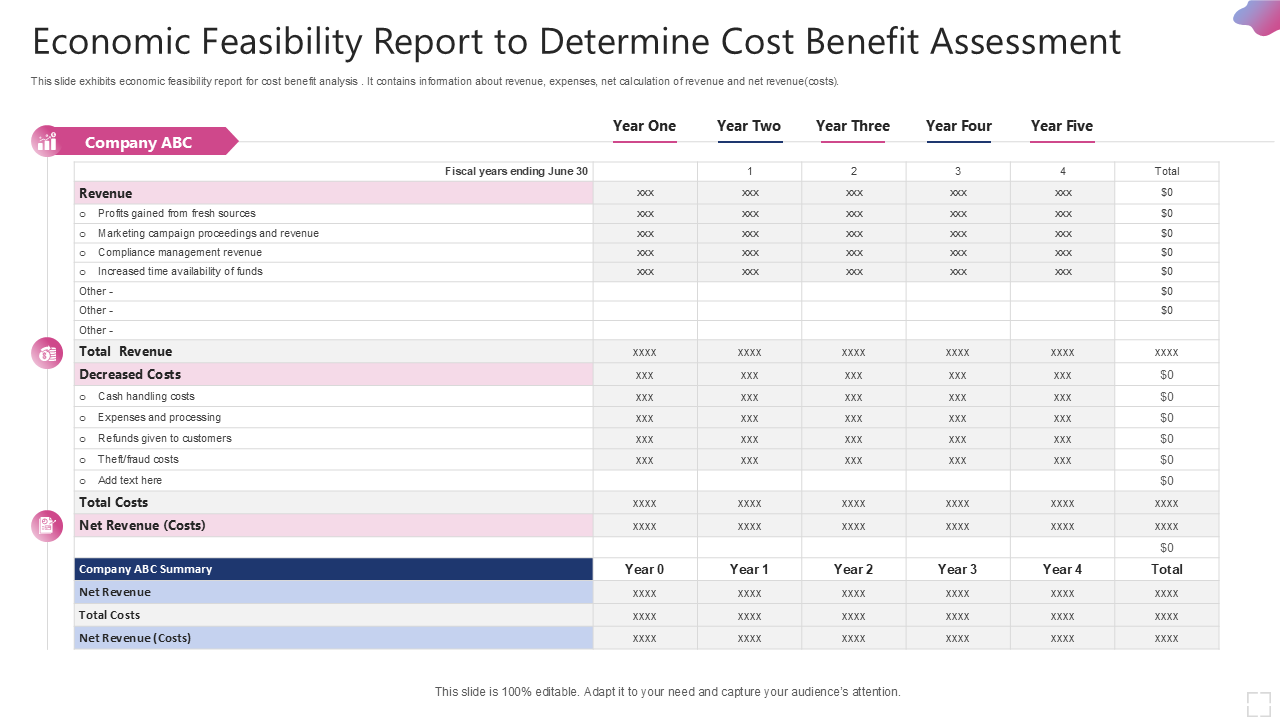Click the bar chart icon beside Company ABC

tap(47, 142)
